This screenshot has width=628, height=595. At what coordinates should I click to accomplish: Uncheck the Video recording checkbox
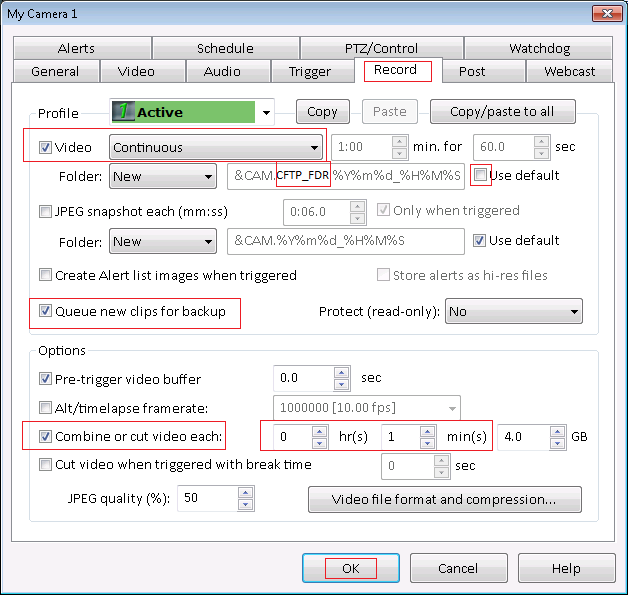pos(45,147)
